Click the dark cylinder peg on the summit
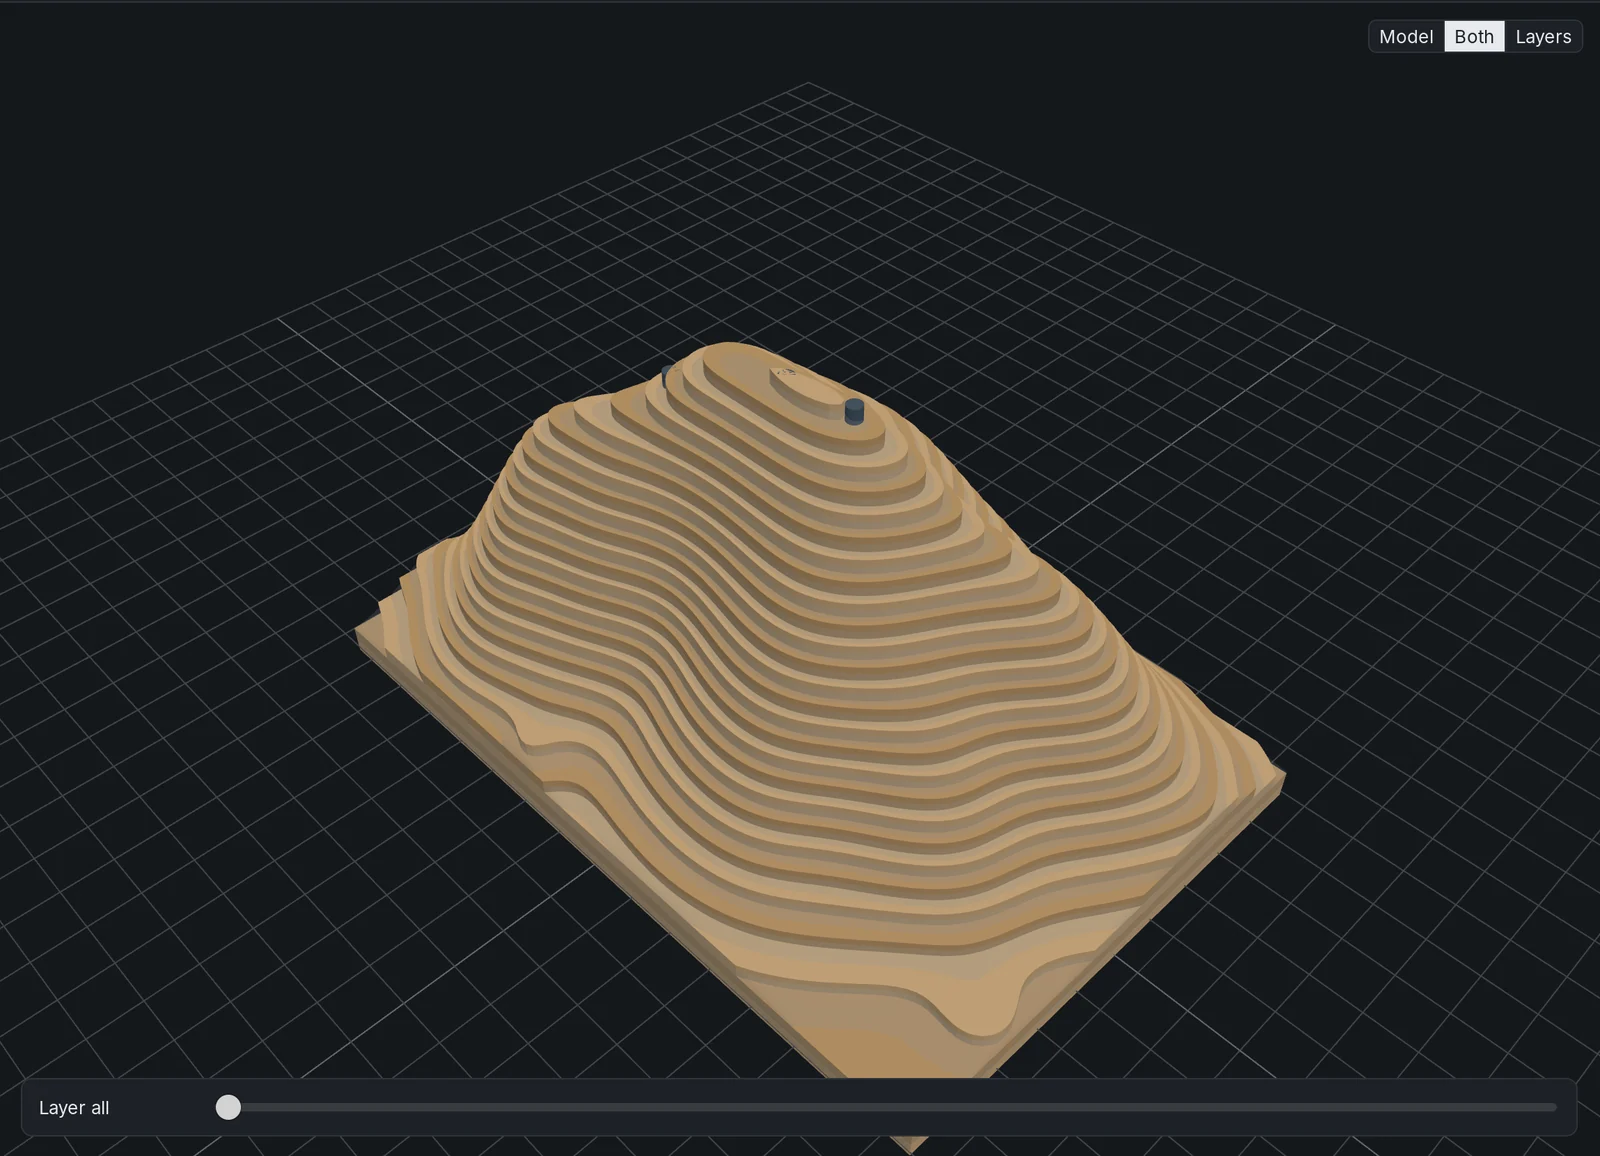Viewport: 1600px width, 1156px height. click(854, 412)
